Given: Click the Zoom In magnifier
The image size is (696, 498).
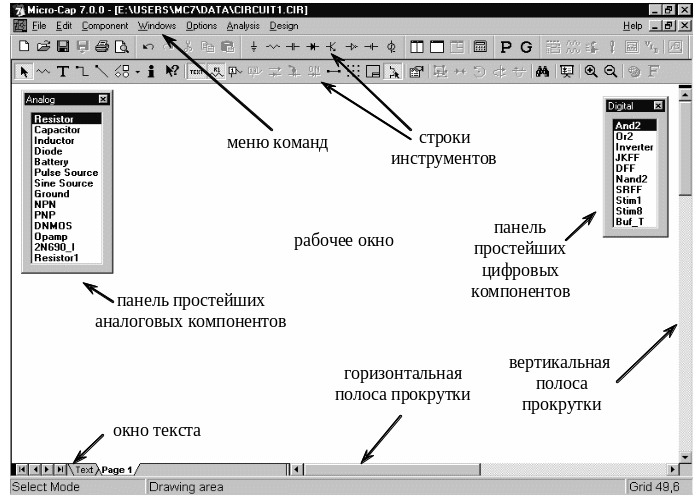Looking at the screenshot, I should [591, 71].
